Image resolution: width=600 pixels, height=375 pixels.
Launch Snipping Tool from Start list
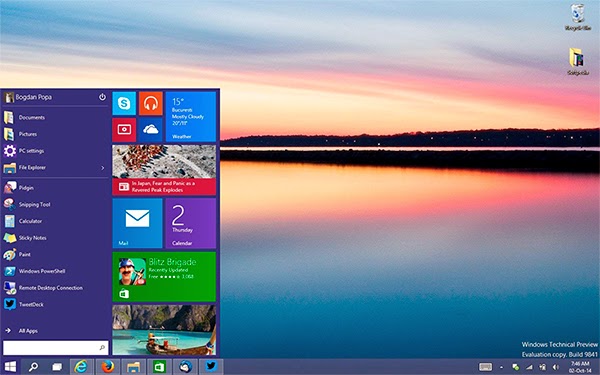coord(55,204)
